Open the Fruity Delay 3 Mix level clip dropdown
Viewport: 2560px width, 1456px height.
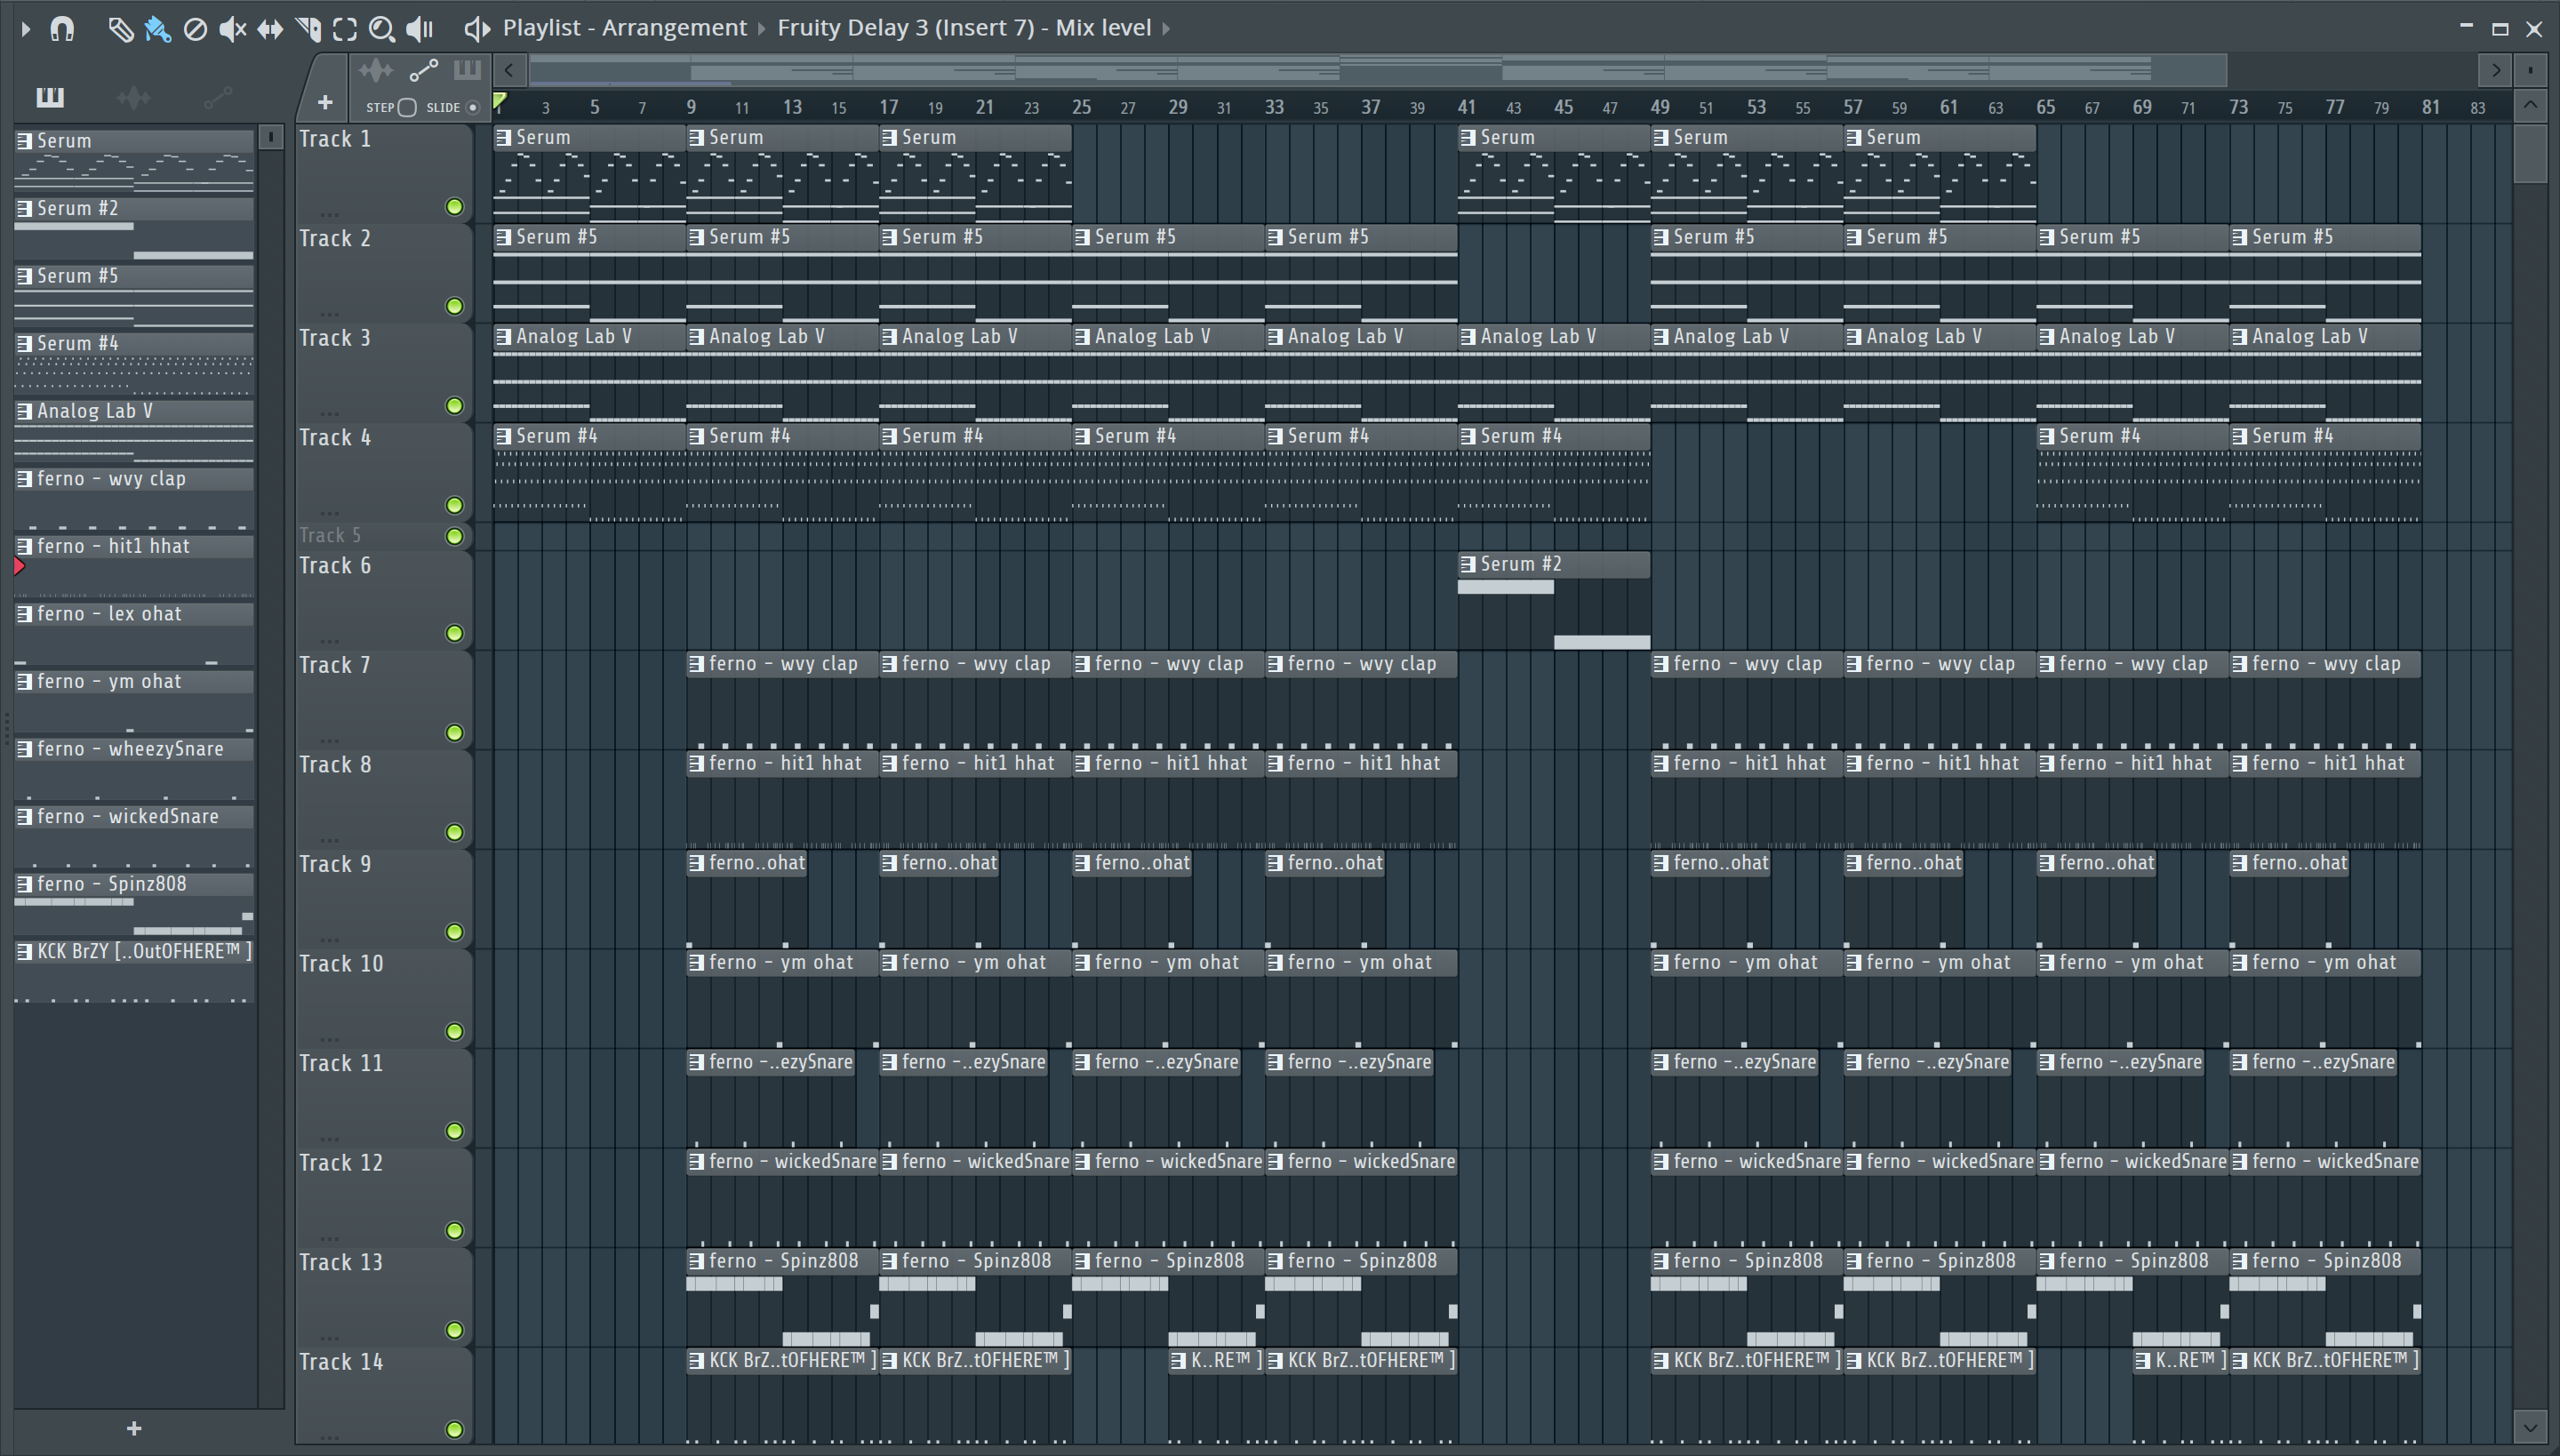(964, 28)
